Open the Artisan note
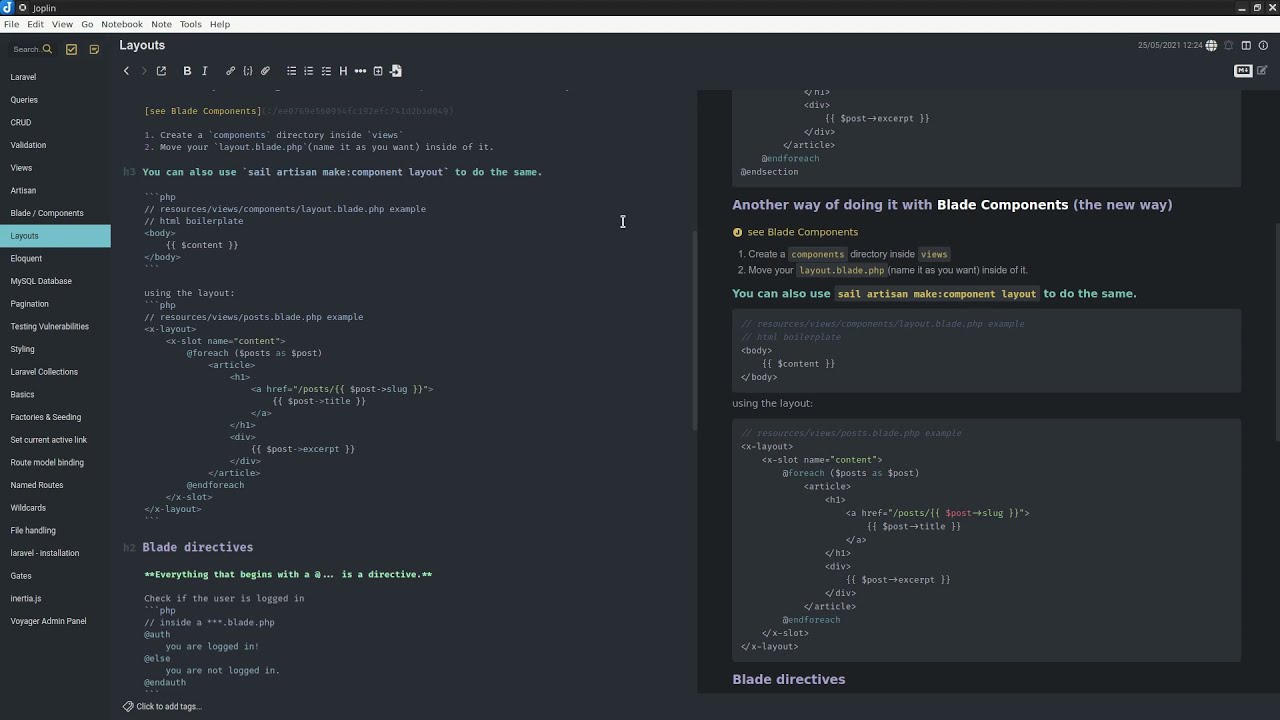This screenshot has width=1280, height=720. 55,190
